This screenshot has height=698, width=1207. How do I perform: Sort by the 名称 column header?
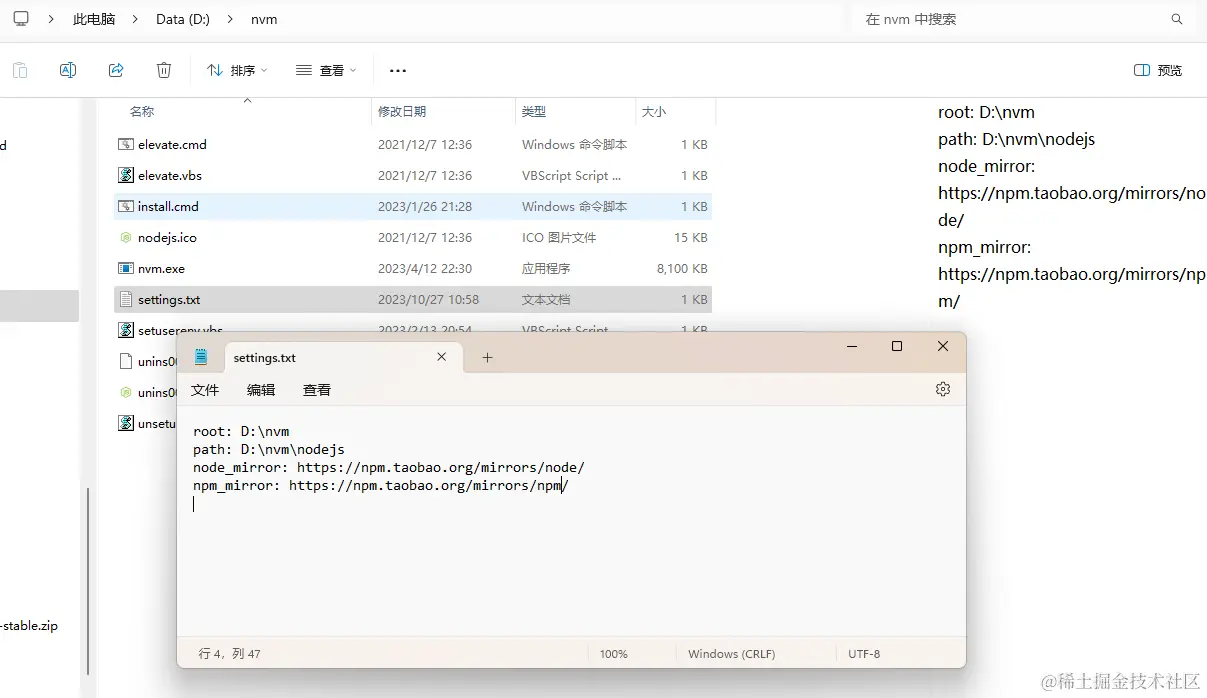(142, 111)
